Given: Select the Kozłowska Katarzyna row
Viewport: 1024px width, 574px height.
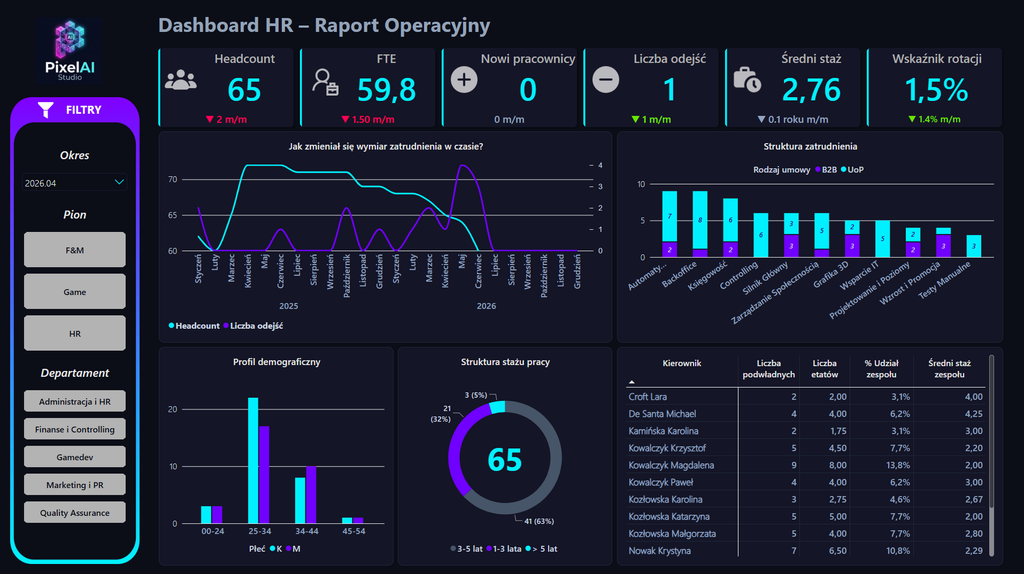Looking at the screenshot, I should 805,517.
